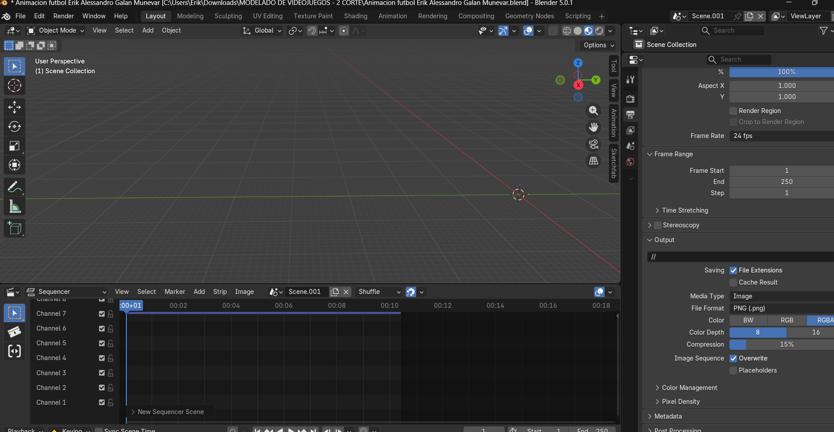Viewport: 834px width, 432px height.
Task: Activate the 3D Cursor tool
Action: click(x=14, y=86)
